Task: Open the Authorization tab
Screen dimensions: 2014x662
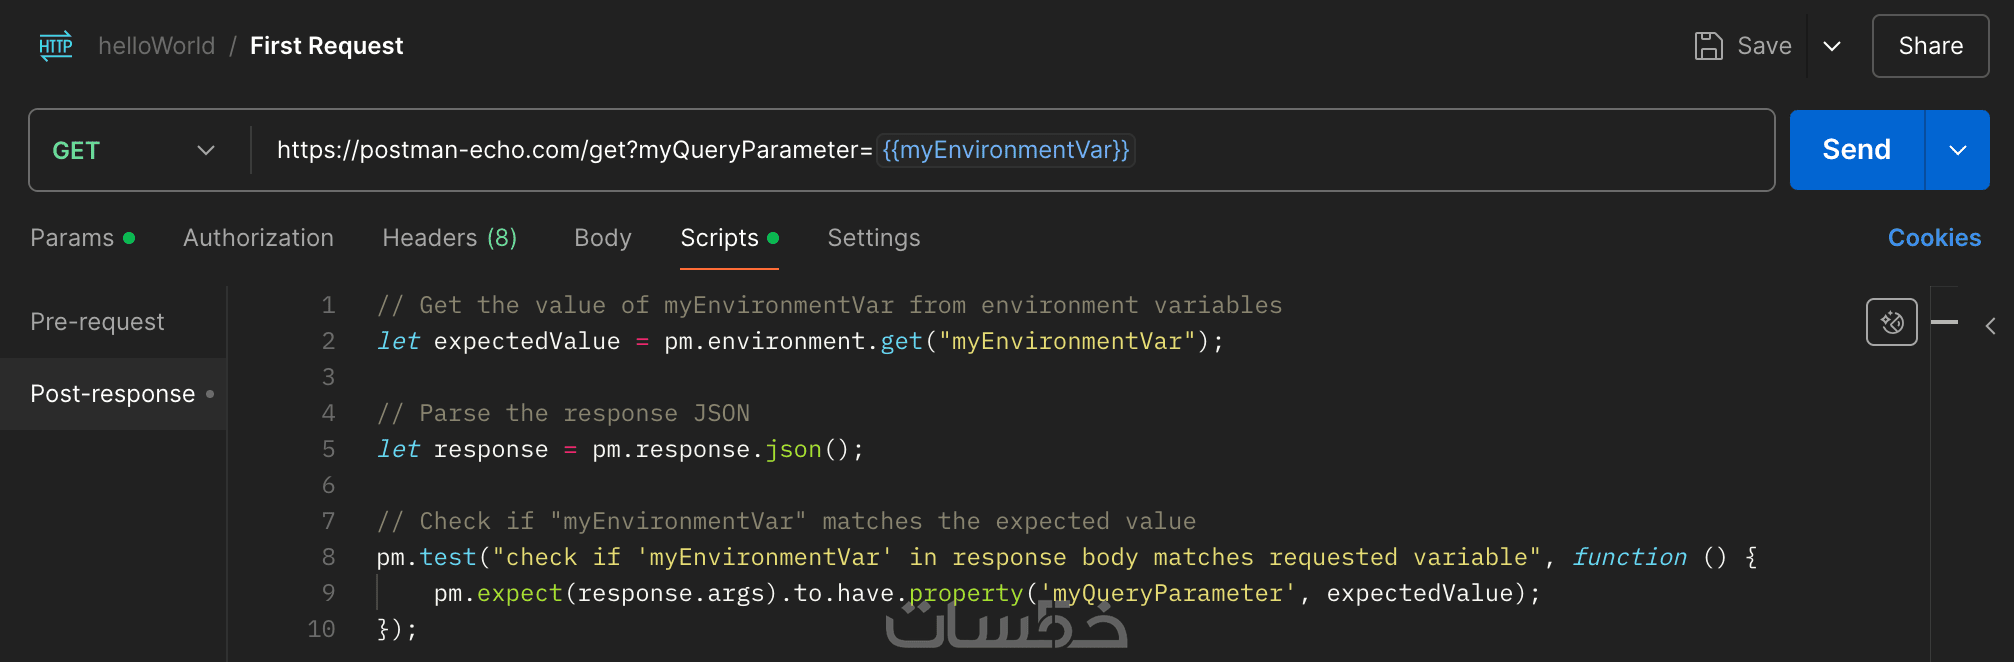Action: [x=258, y=238]
